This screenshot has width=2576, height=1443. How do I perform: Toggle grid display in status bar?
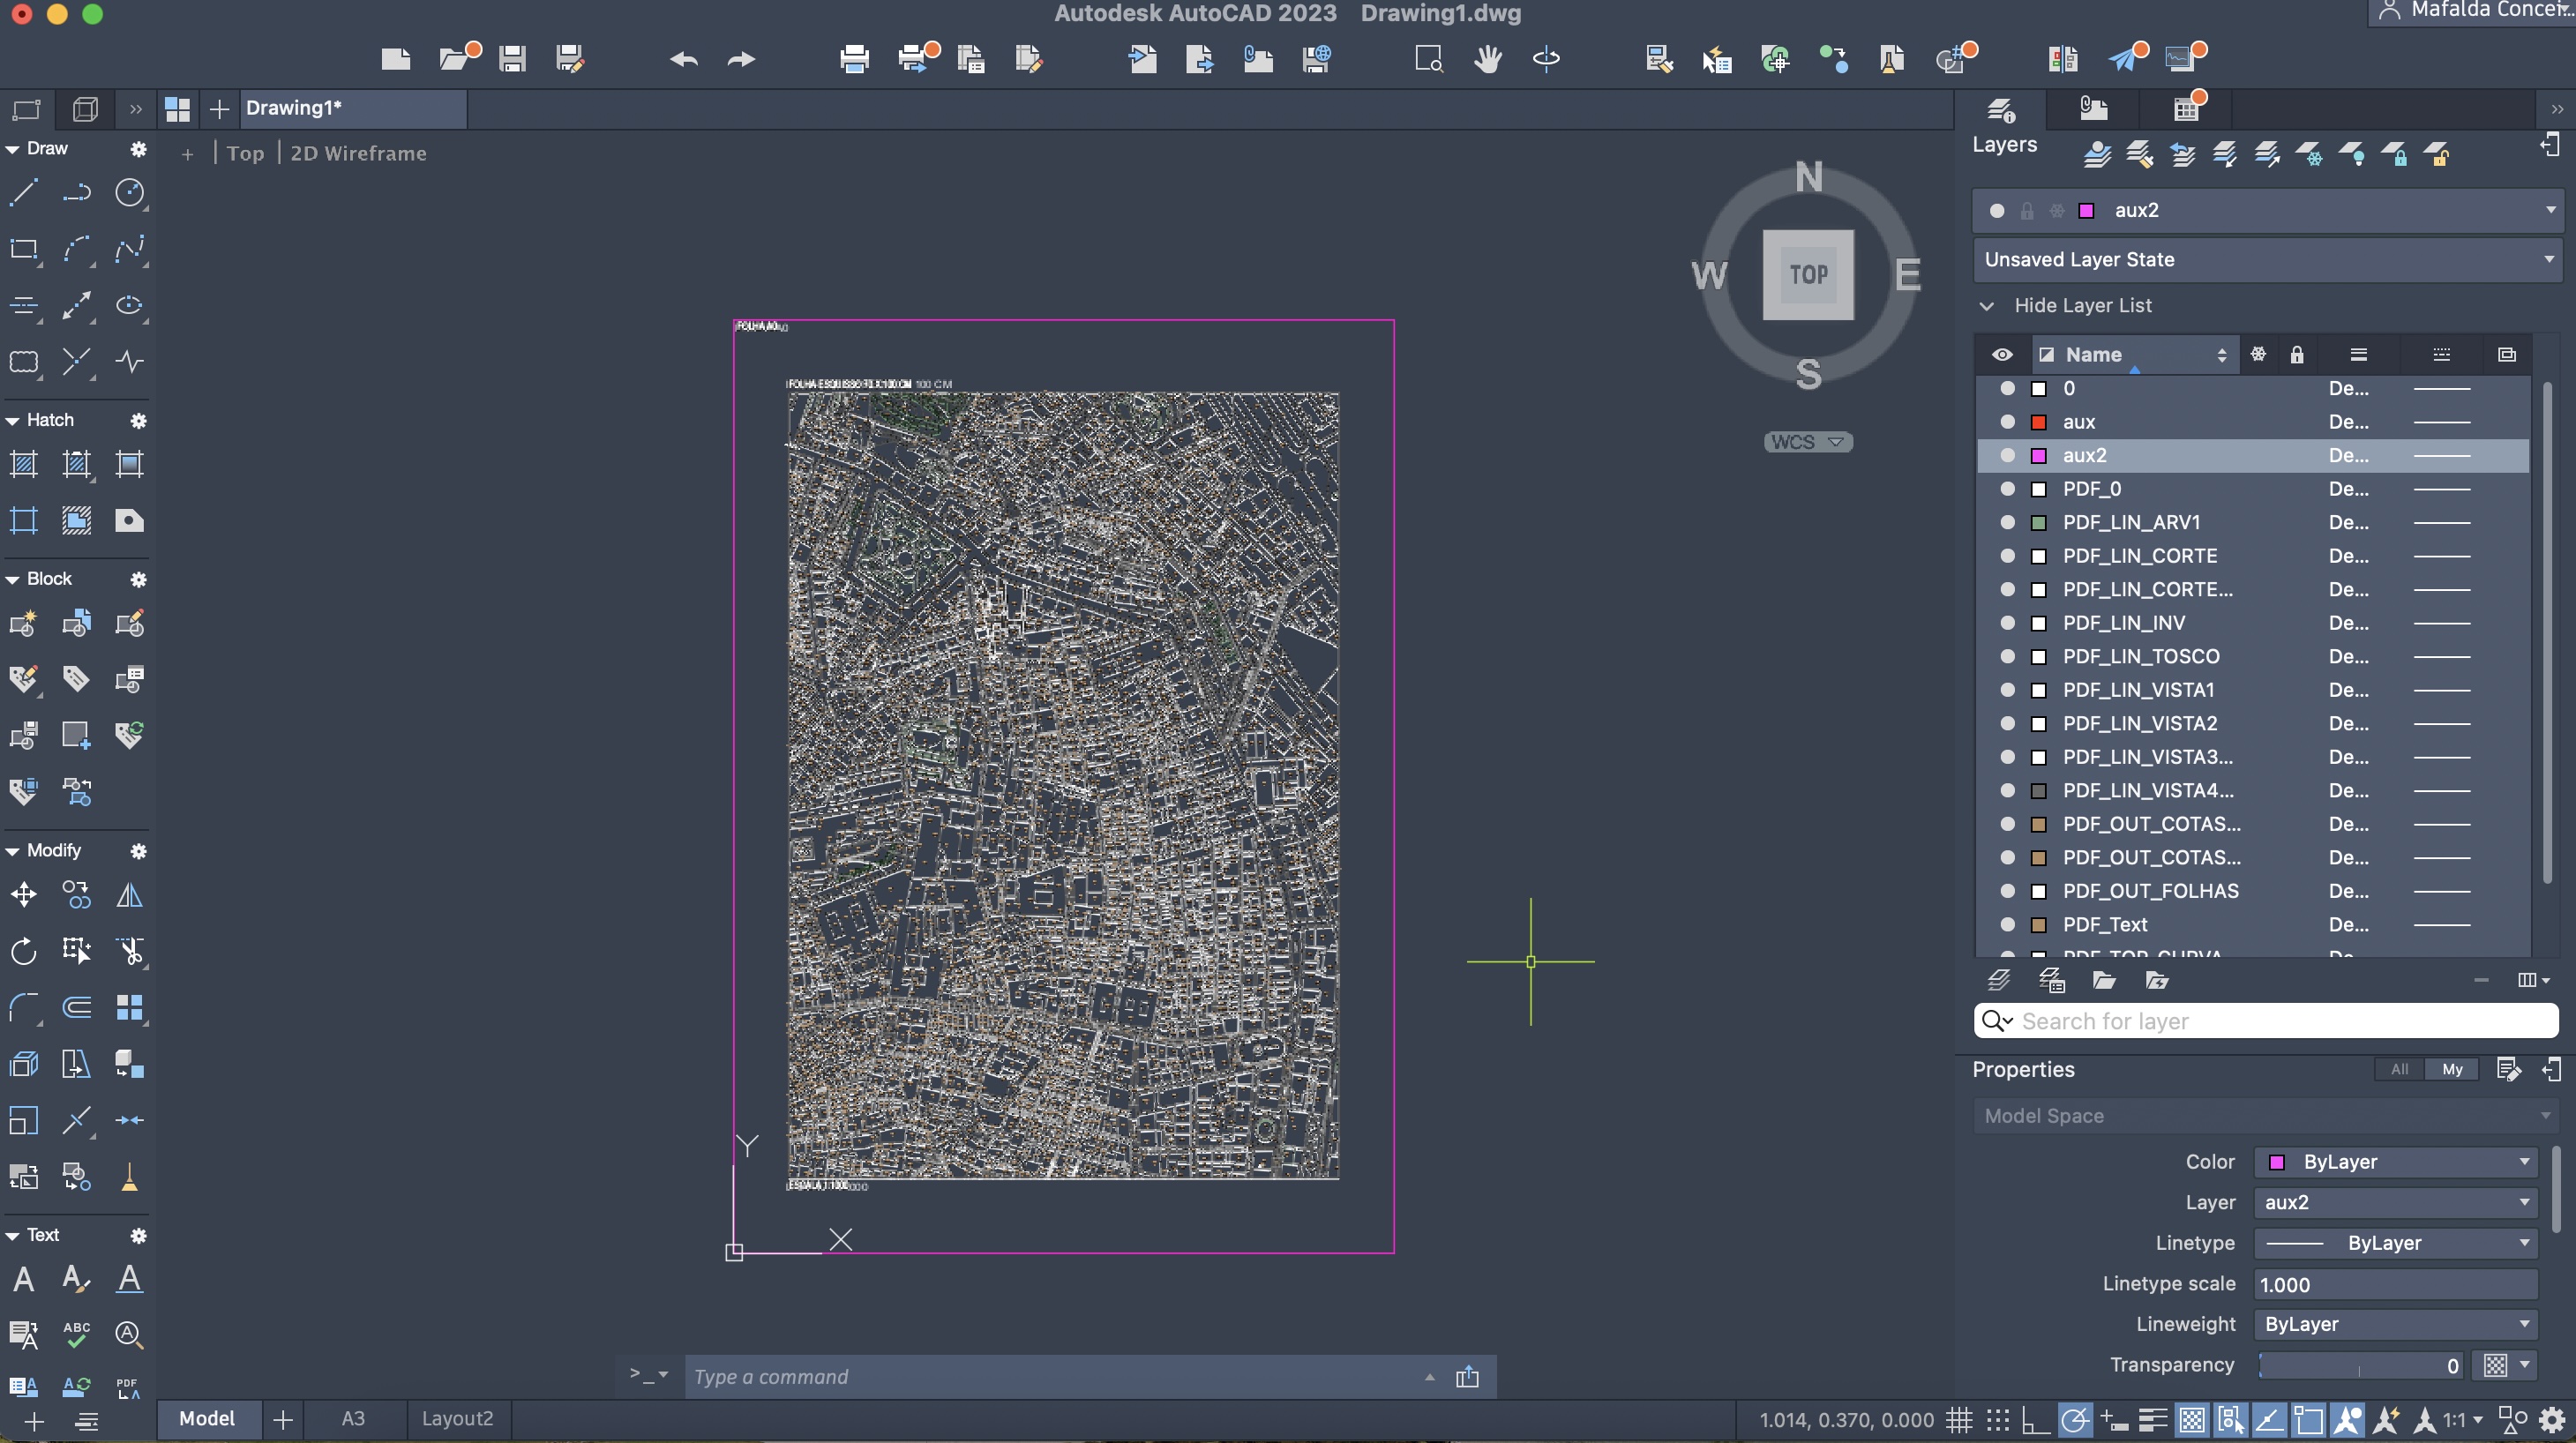pyautogui.click(x=1958, y=1419)
